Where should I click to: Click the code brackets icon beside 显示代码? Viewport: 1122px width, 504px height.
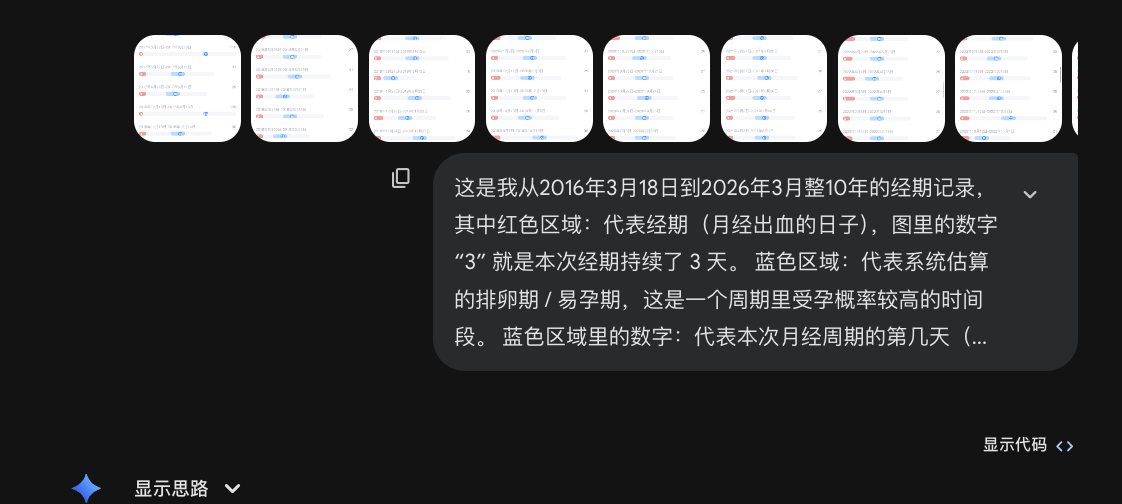[1065, 446]
